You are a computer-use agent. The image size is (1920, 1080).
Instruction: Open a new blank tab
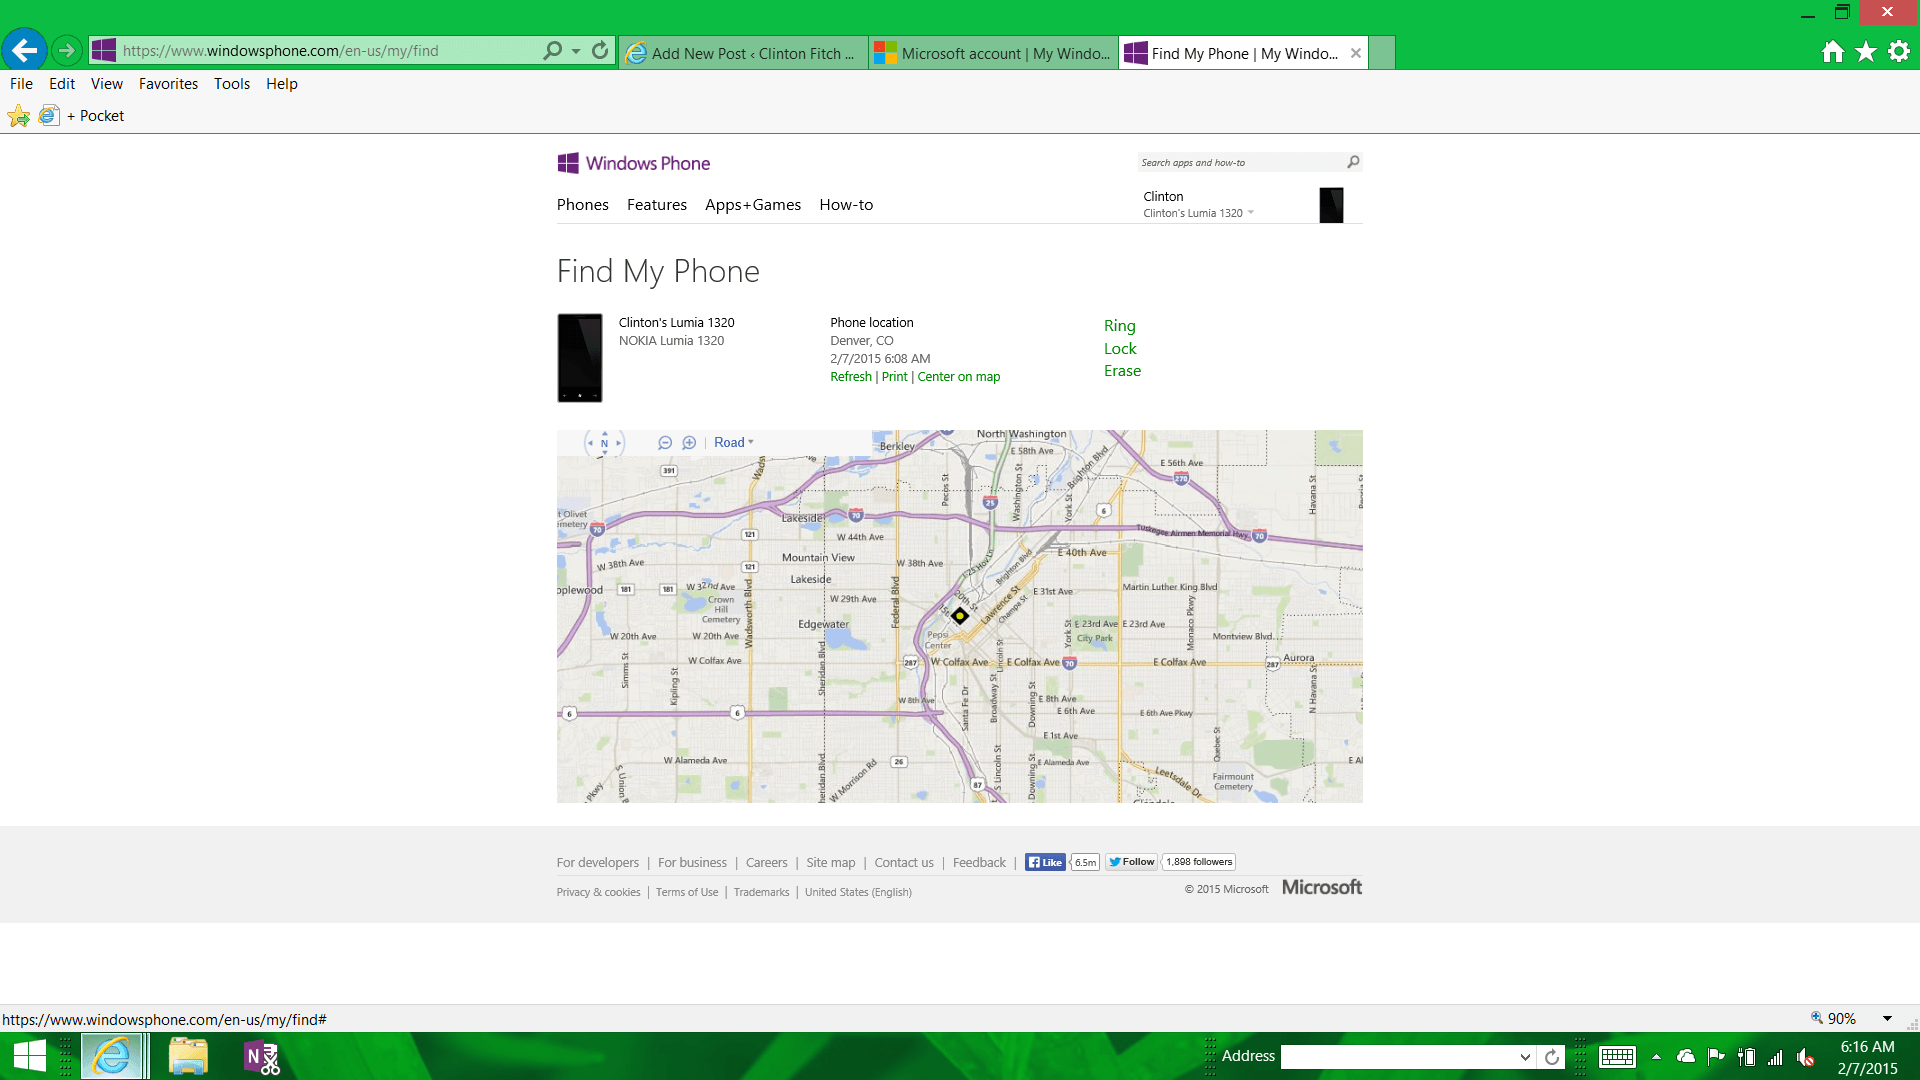1381,53
